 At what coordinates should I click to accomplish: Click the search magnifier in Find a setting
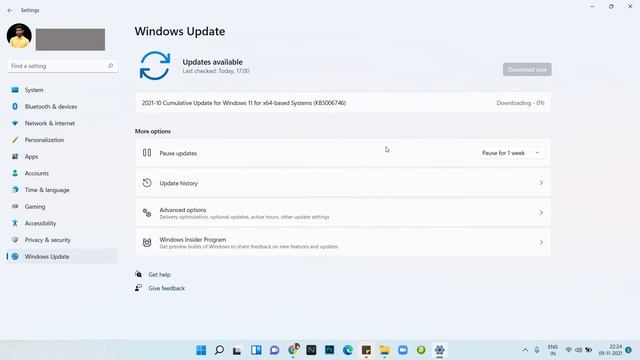[110, 66]
